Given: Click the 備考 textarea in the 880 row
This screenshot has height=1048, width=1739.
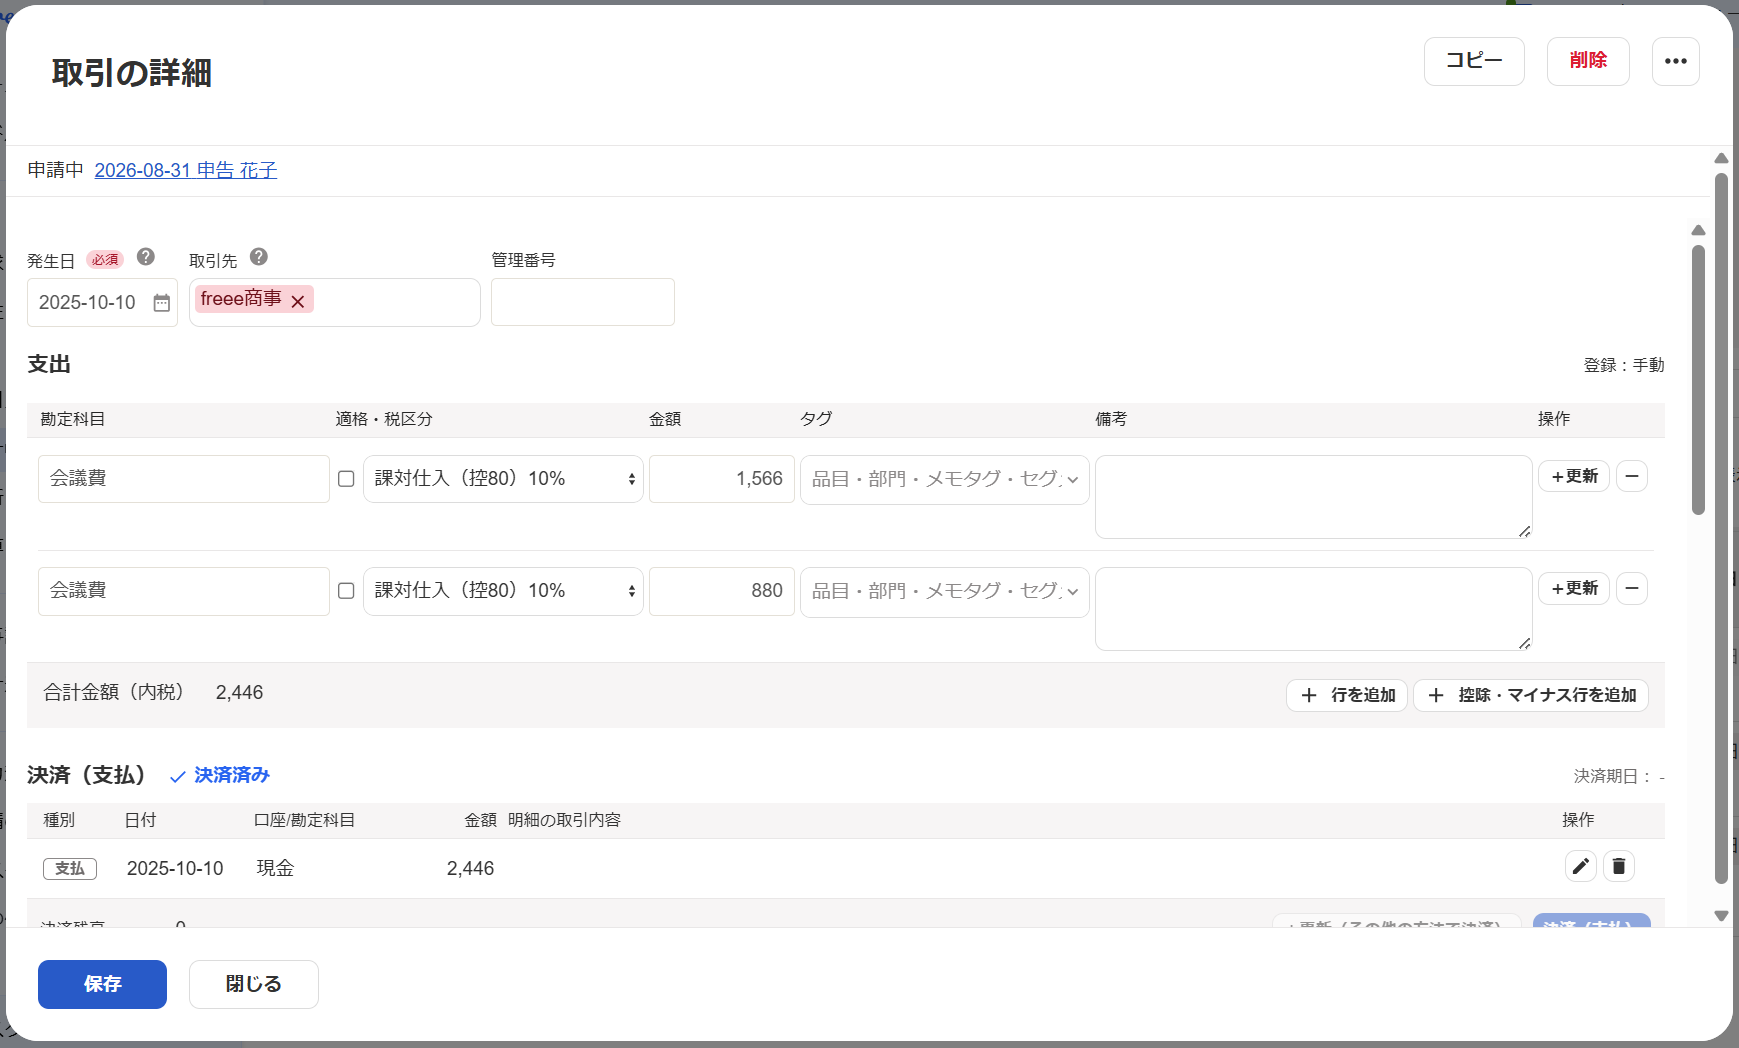Looking at the screenshot, I should pyautogui.click(x=1313, y=609).
